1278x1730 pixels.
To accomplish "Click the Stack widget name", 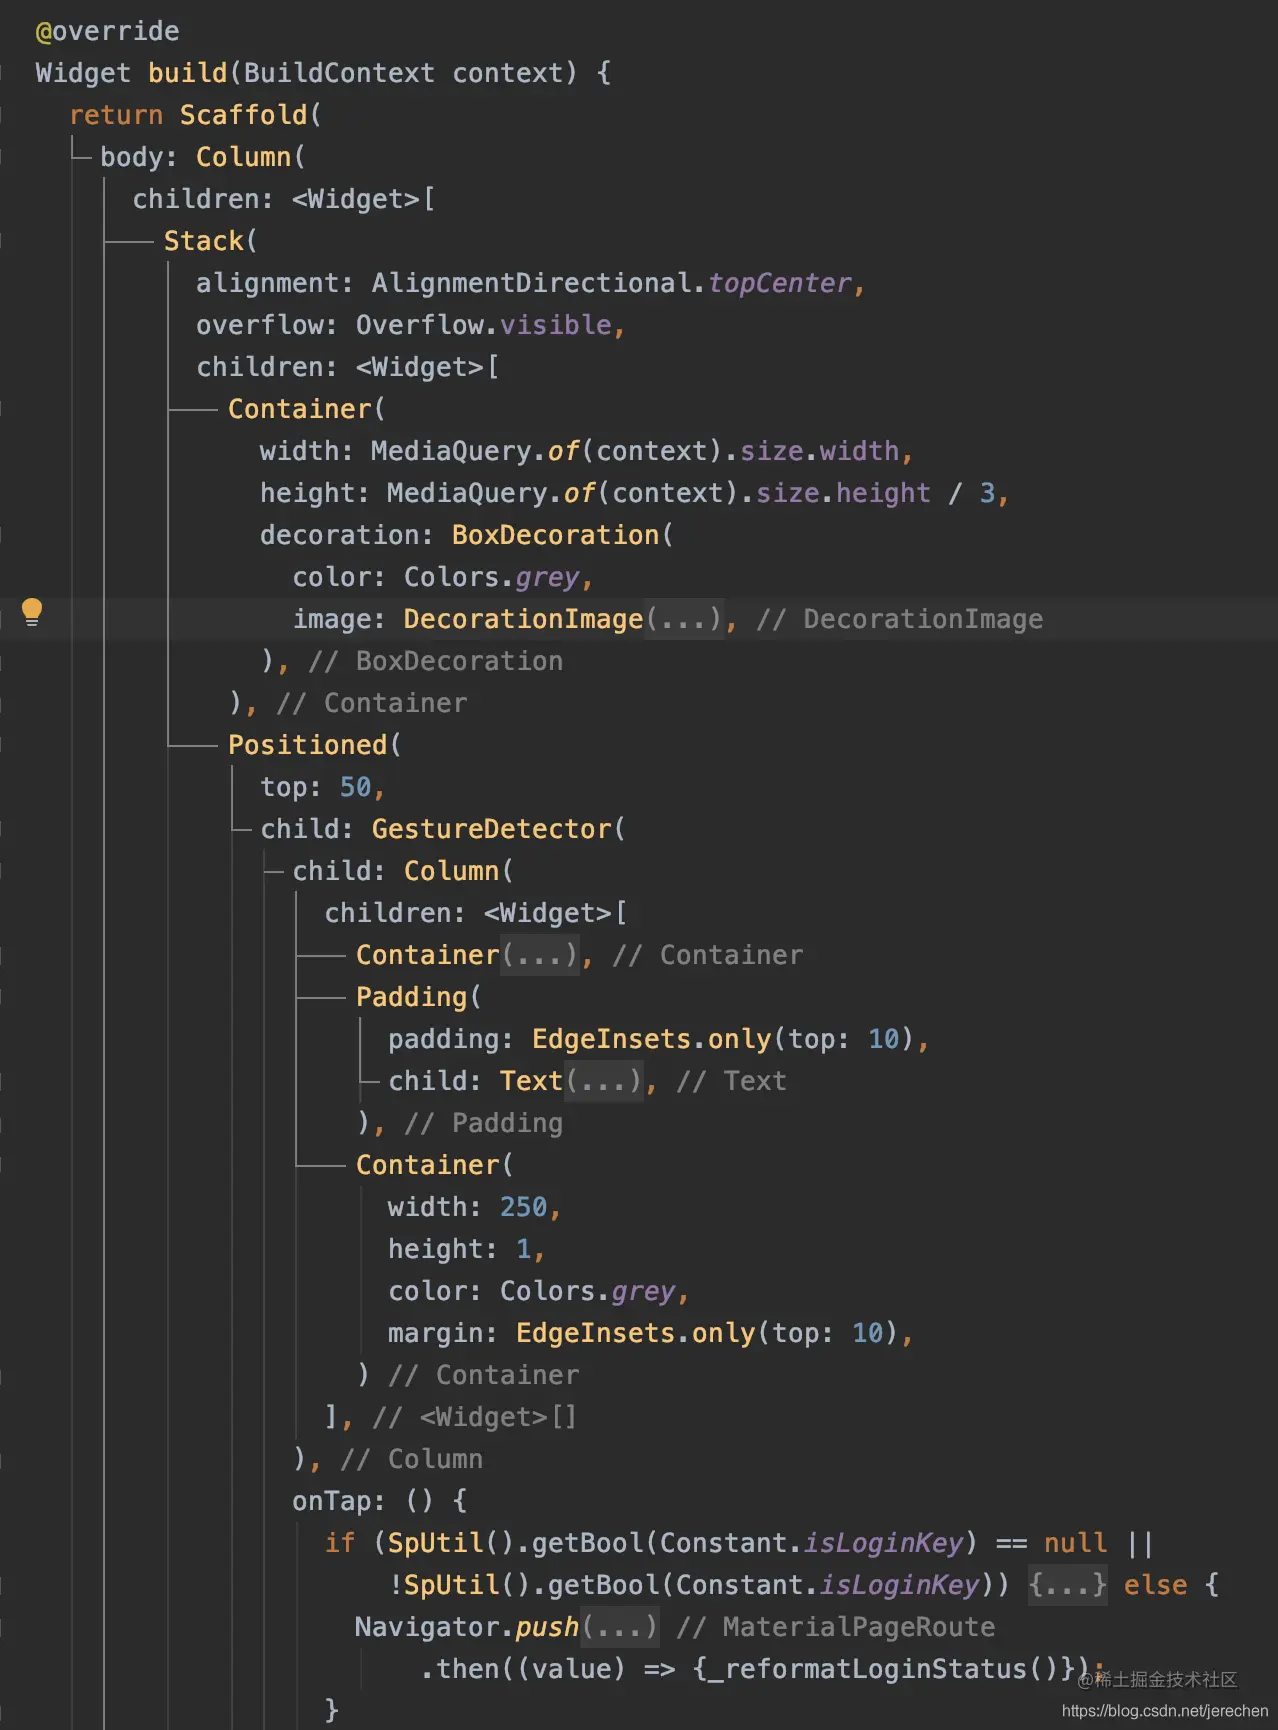I will [204, 241].
